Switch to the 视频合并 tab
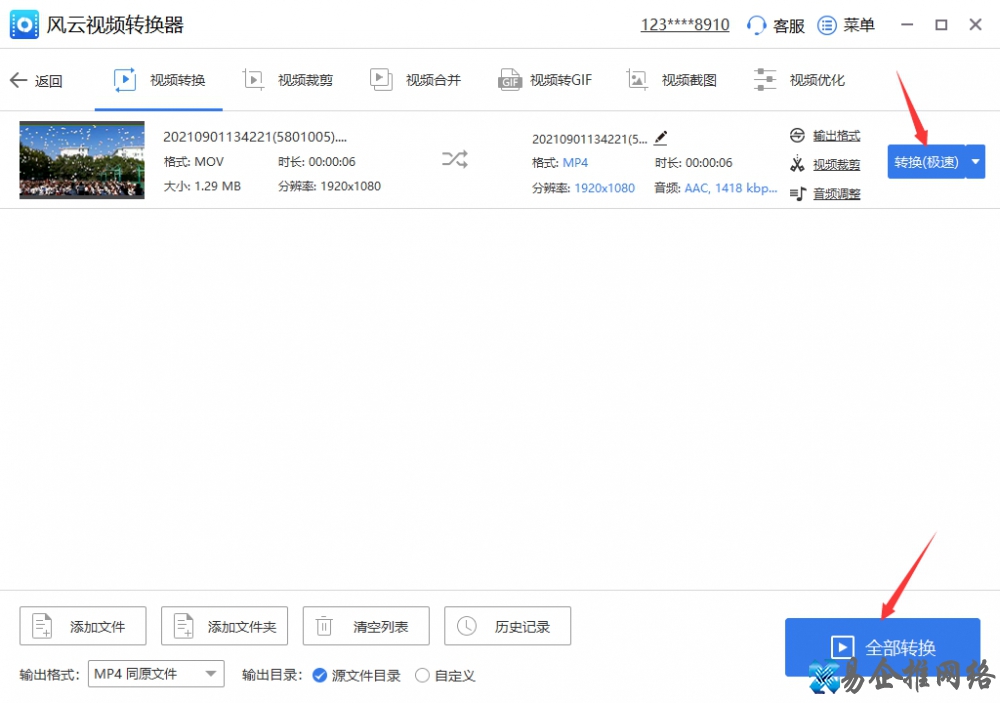1000x703 pixels. coord(417,80)
